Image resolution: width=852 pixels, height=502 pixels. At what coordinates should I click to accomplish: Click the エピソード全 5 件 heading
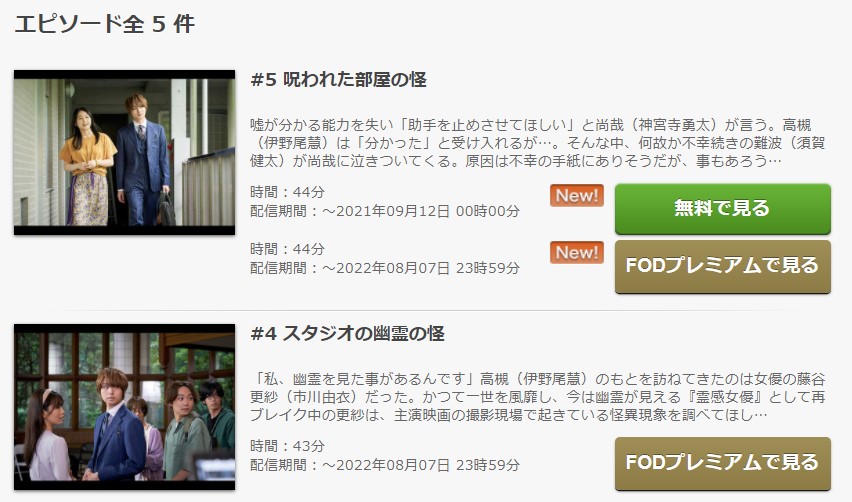pyautogui.click(x=104, y=24)
